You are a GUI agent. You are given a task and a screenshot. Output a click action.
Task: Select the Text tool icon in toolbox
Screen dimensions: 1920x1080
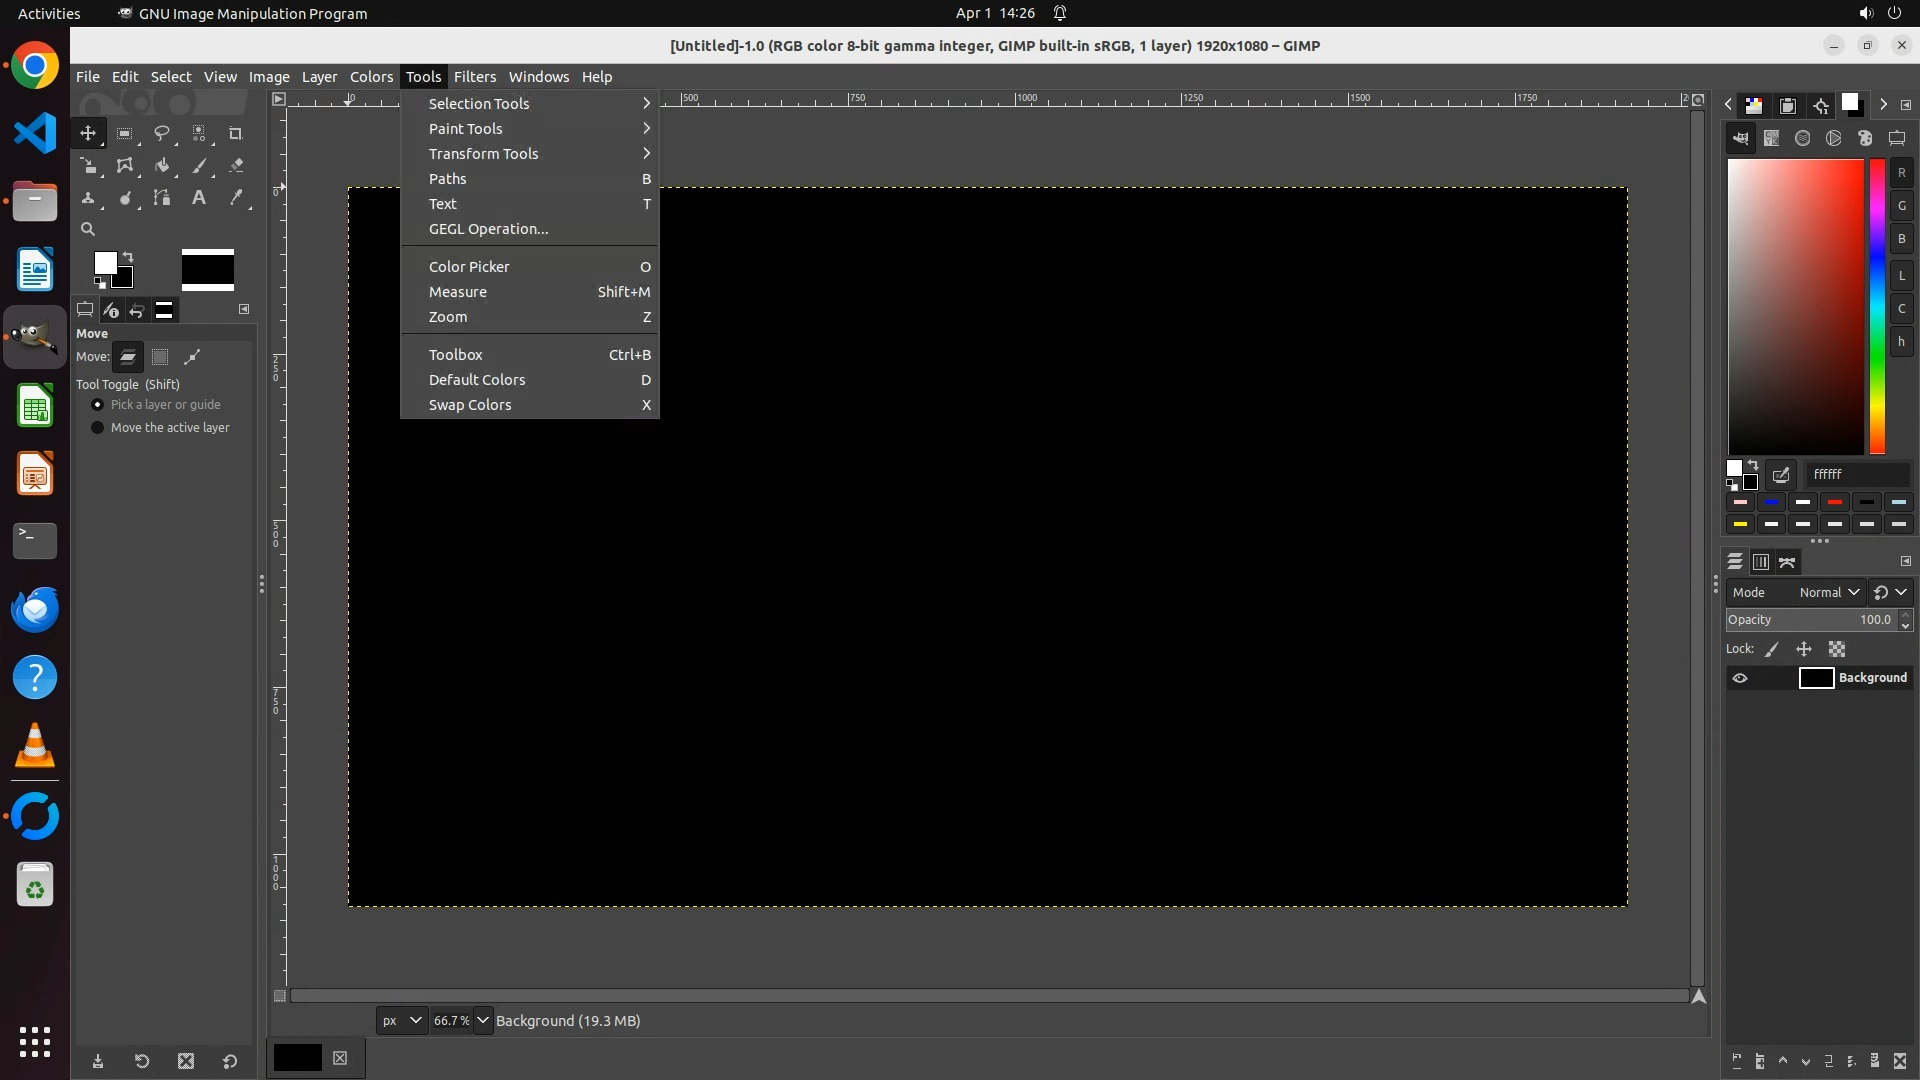point(199,198)
